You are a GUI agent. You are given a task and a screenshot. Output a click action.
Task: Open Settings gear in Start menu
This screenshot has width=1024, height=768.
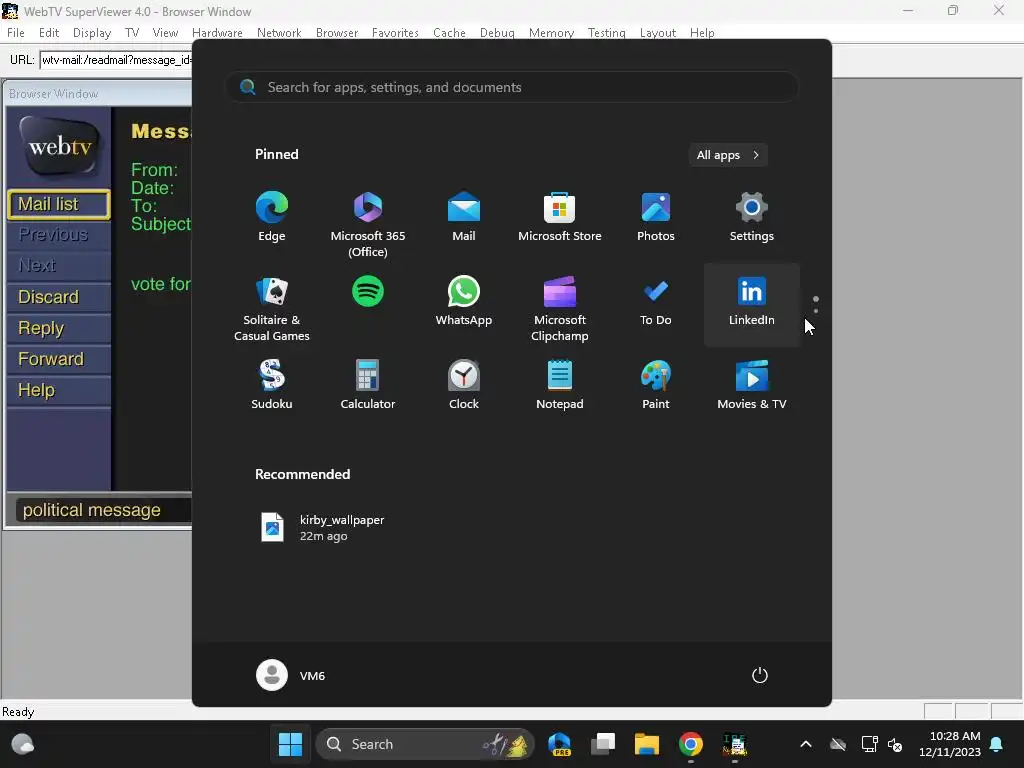(752, 217)
